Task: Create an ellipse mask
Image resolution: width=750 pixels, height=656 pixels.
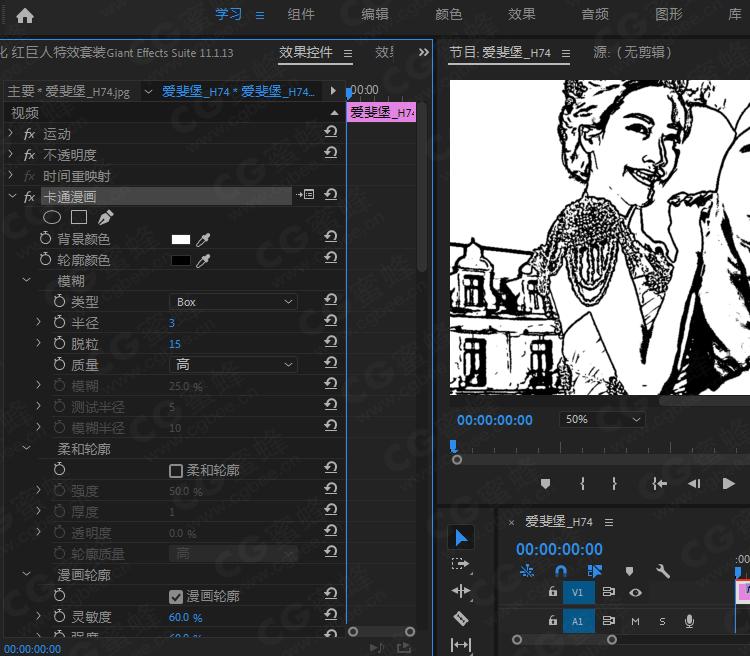Action: [x=52, y=218]
